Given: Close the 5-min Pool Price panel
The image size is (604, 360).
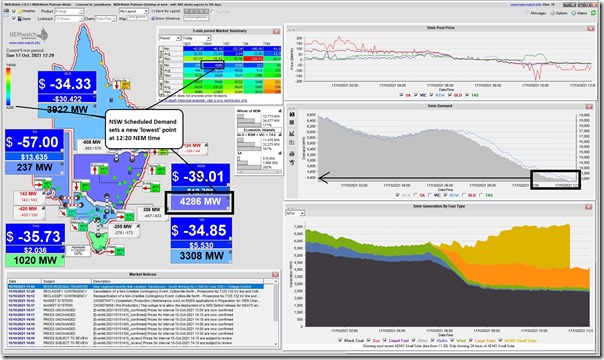Looking at the screenshot, I should pos(591,28).
